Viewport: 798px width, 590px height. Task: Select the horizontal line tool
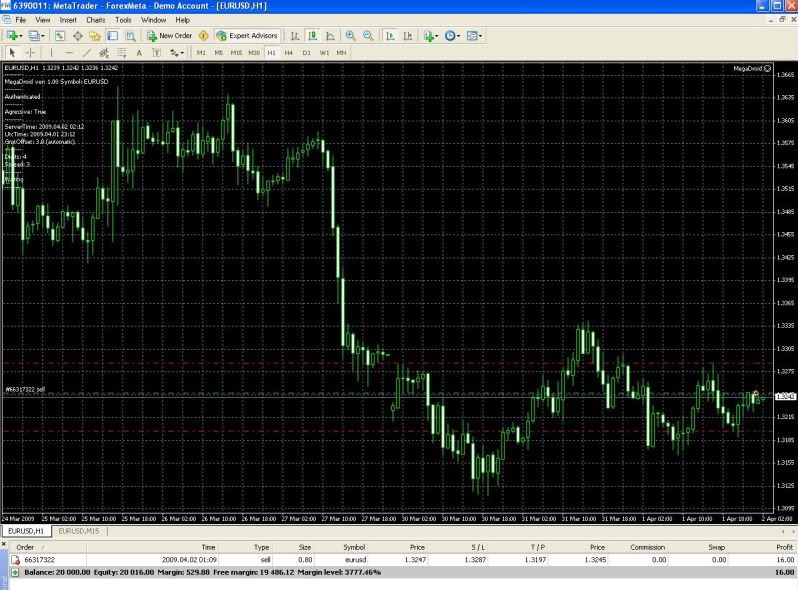pyautogui.click(x=69, y=52)
